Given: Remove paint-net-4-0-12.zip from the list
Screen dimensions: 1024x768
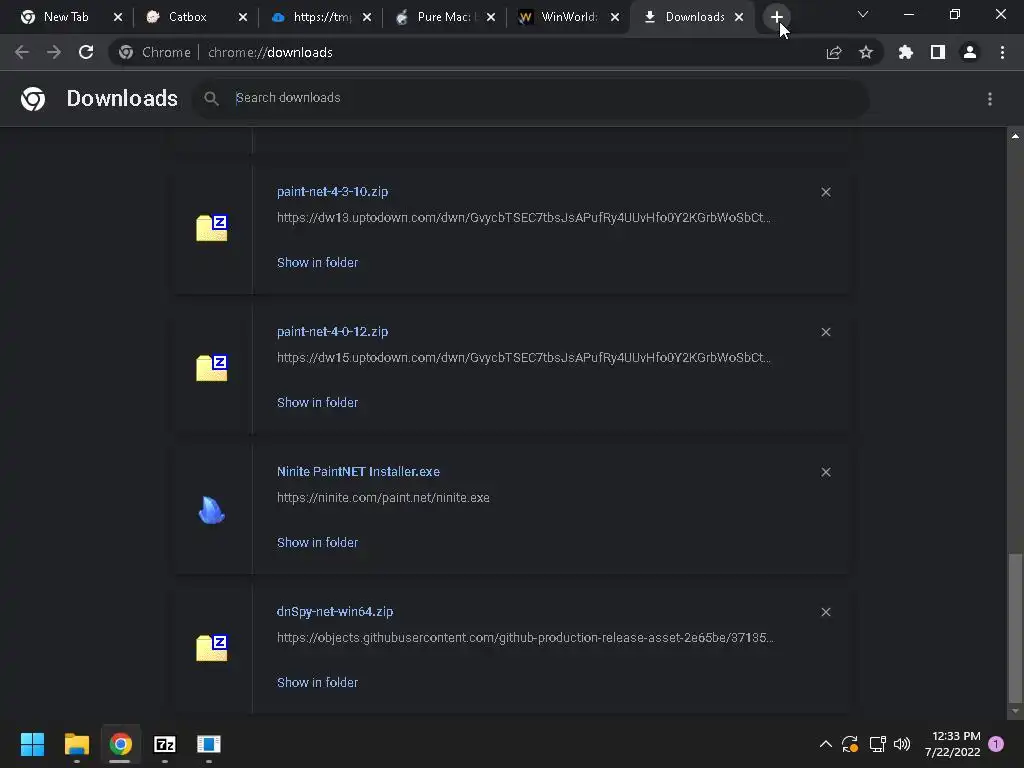Looking at the screenshot, I should [826, 332].
